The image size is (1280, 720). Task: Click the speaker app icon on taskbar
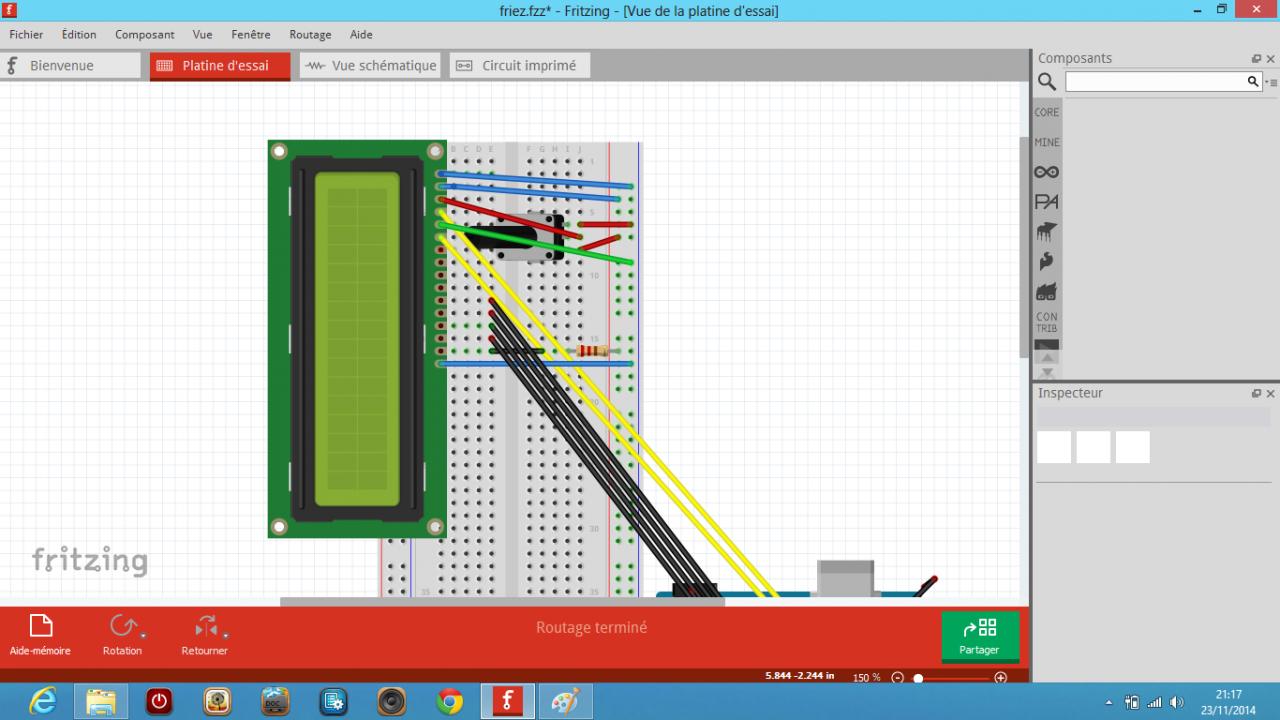[x=391, y=702]
